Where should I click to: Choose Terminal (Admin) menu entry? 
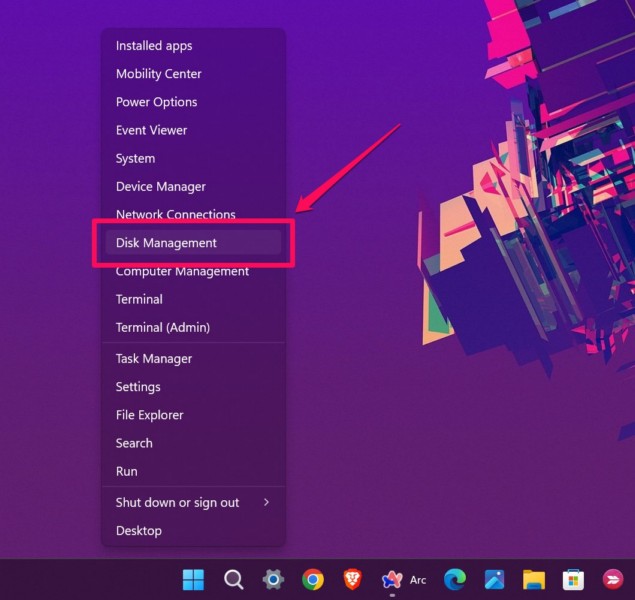(x=163, y=328)
